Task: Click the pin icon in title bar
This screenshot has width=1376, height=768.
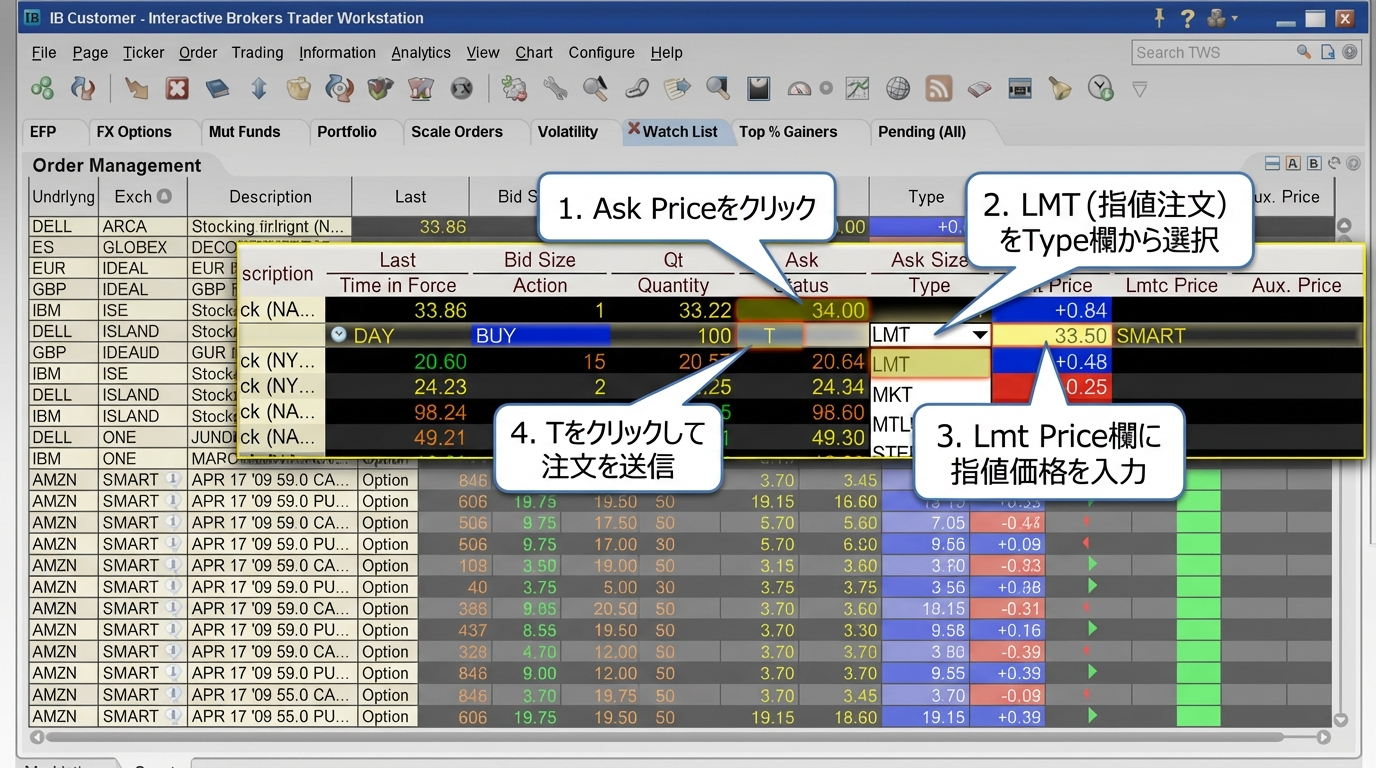Action: click(x=1160, y=17)
